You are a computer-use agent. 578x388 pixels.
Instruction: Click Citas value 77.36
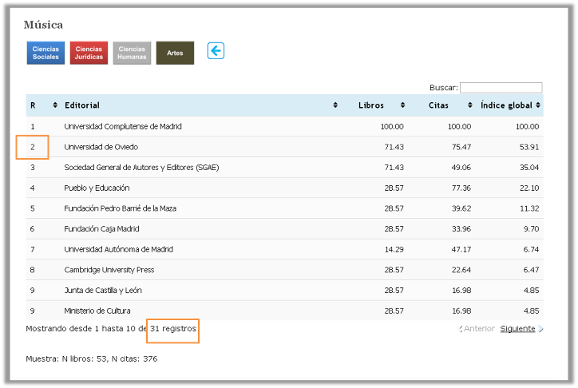pos(461,188)
